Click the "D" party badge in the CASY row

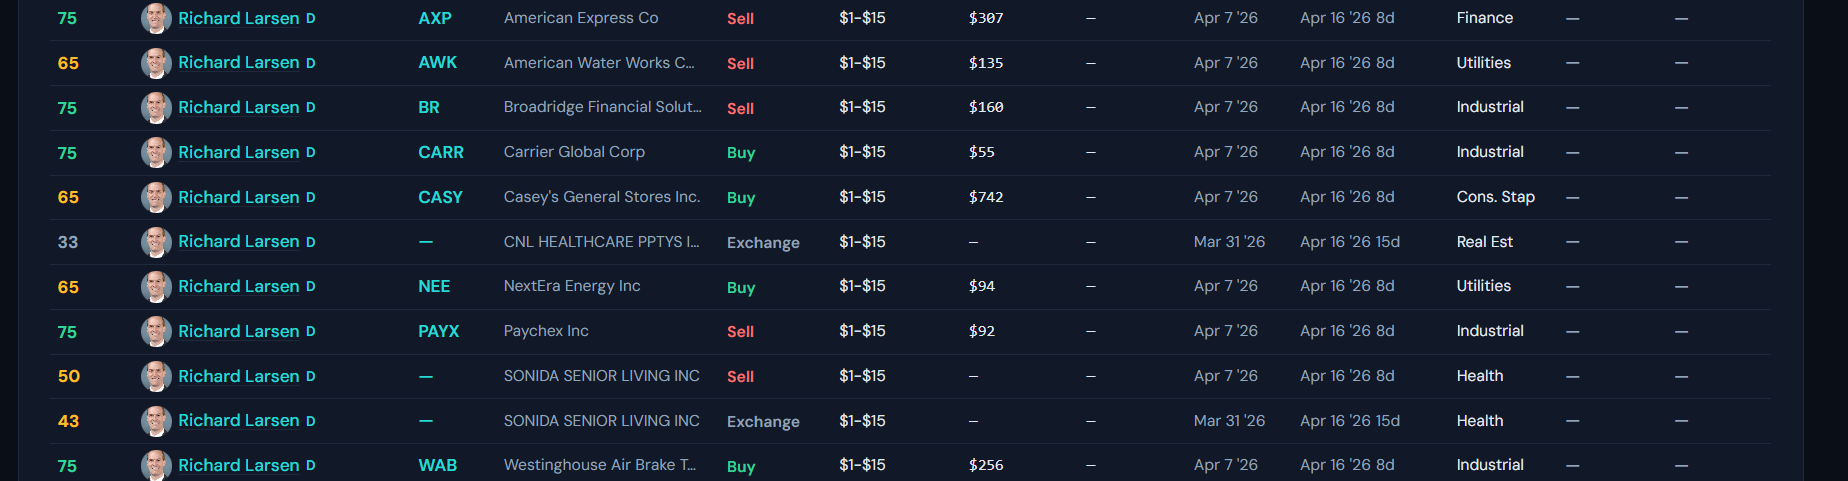(x=311, y=197)
